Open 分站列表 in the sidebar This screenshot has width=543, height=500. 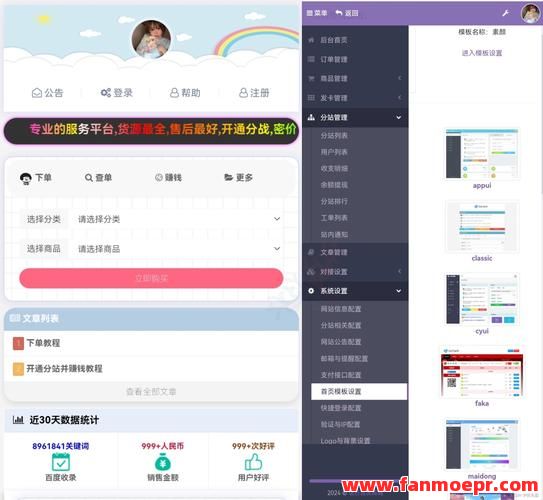point(334,135)
